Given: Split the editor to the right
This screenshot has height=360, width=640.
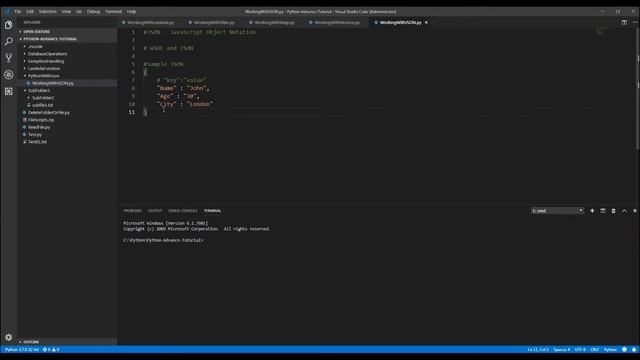Looking at the screenshot, I should pos(624,22).
